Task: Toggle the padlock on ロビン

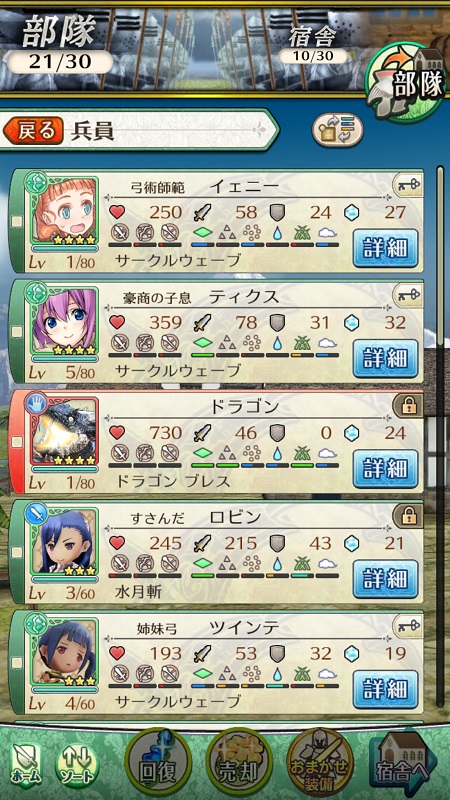Action: click(407, 515)
